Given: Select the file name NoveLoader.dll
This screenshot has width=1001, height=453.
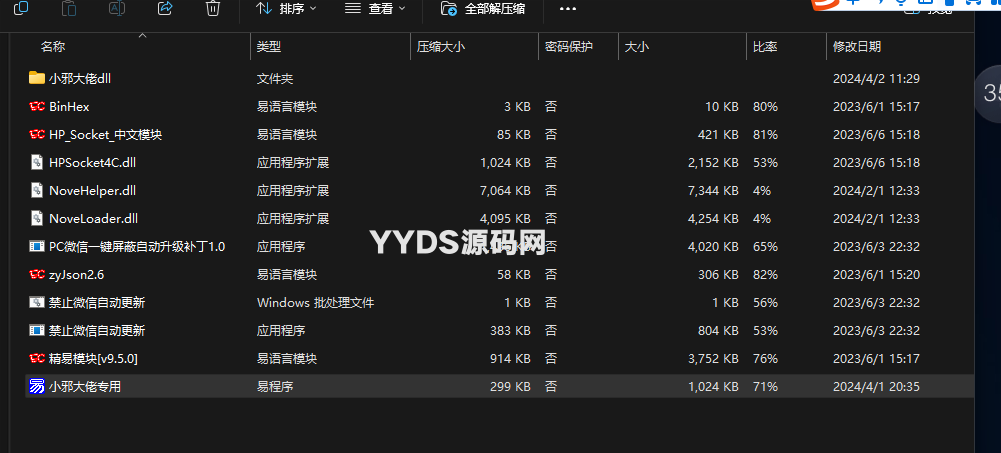Looking at the screenshot, I should 93,219.
